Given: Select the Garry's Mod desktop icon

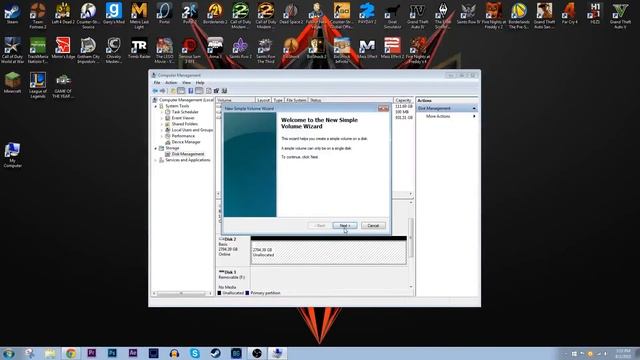Looking at the screenshot, I should [113, 13].
